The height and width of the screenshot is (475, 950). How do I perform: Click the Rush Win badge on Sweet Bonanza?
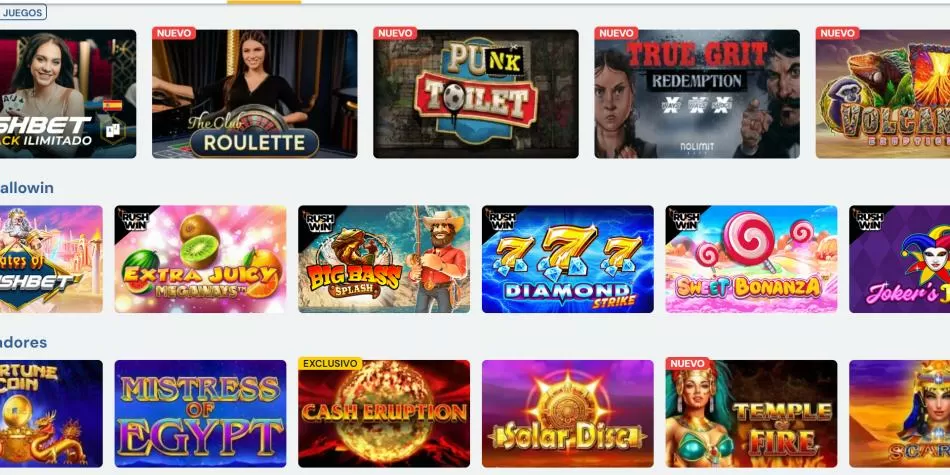point(685,221)
